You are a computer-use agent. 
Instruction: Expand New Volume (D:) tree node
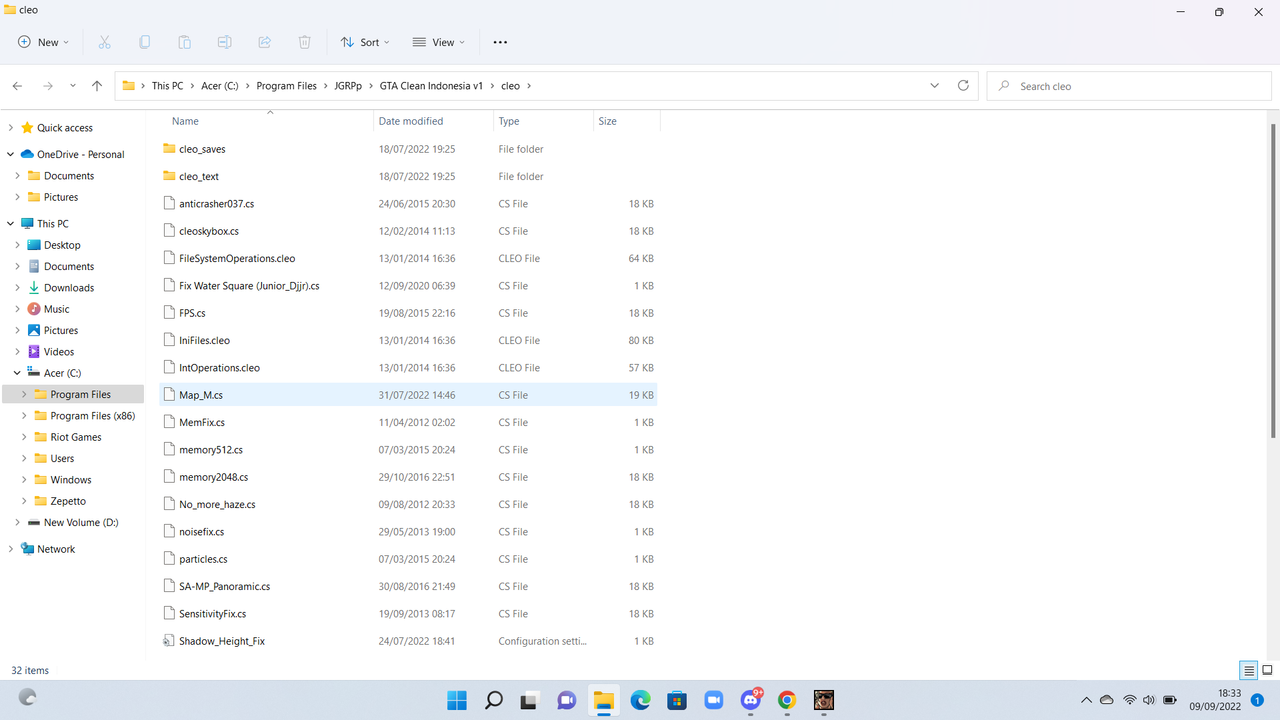click(18, 522)
